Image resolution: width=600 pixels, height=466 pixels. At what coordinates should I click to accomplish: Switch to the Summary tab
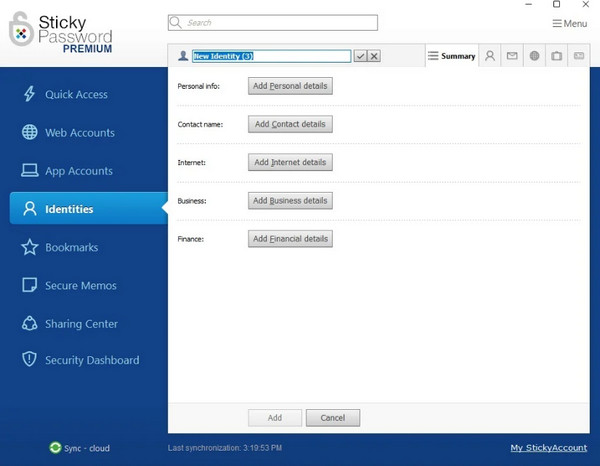452,56
